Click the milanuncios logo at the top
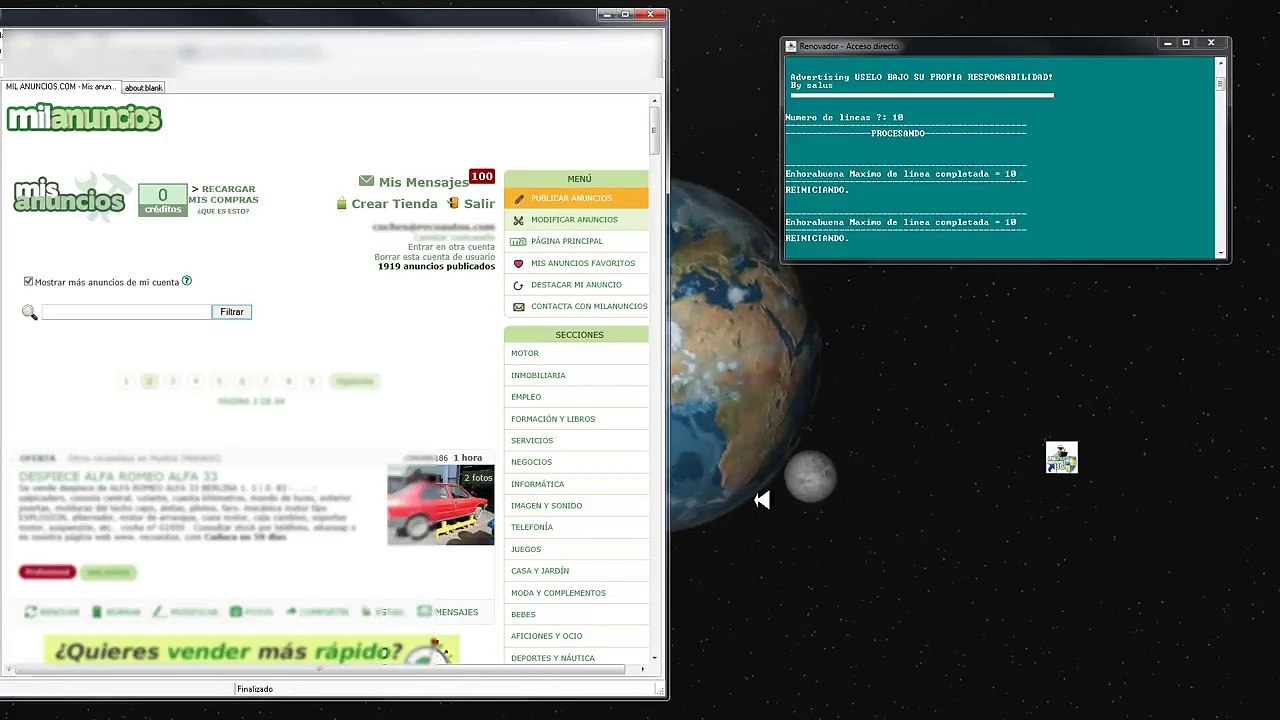Viewport: 1280px width, 720px height. pyautogui.click(x=84, y=118)
